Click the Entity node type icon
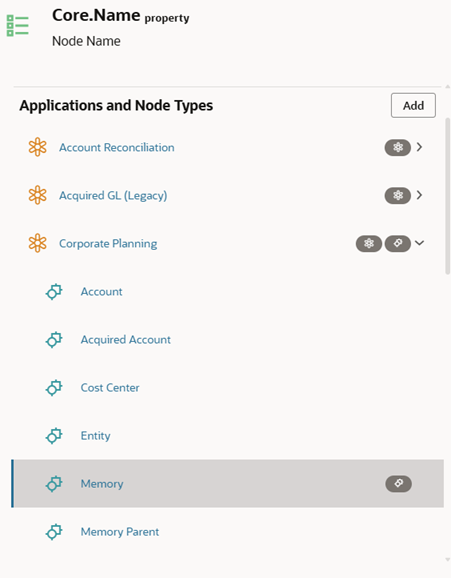This screenshot has width=451, height=578. pyautogui.click(x=54, y=436)
